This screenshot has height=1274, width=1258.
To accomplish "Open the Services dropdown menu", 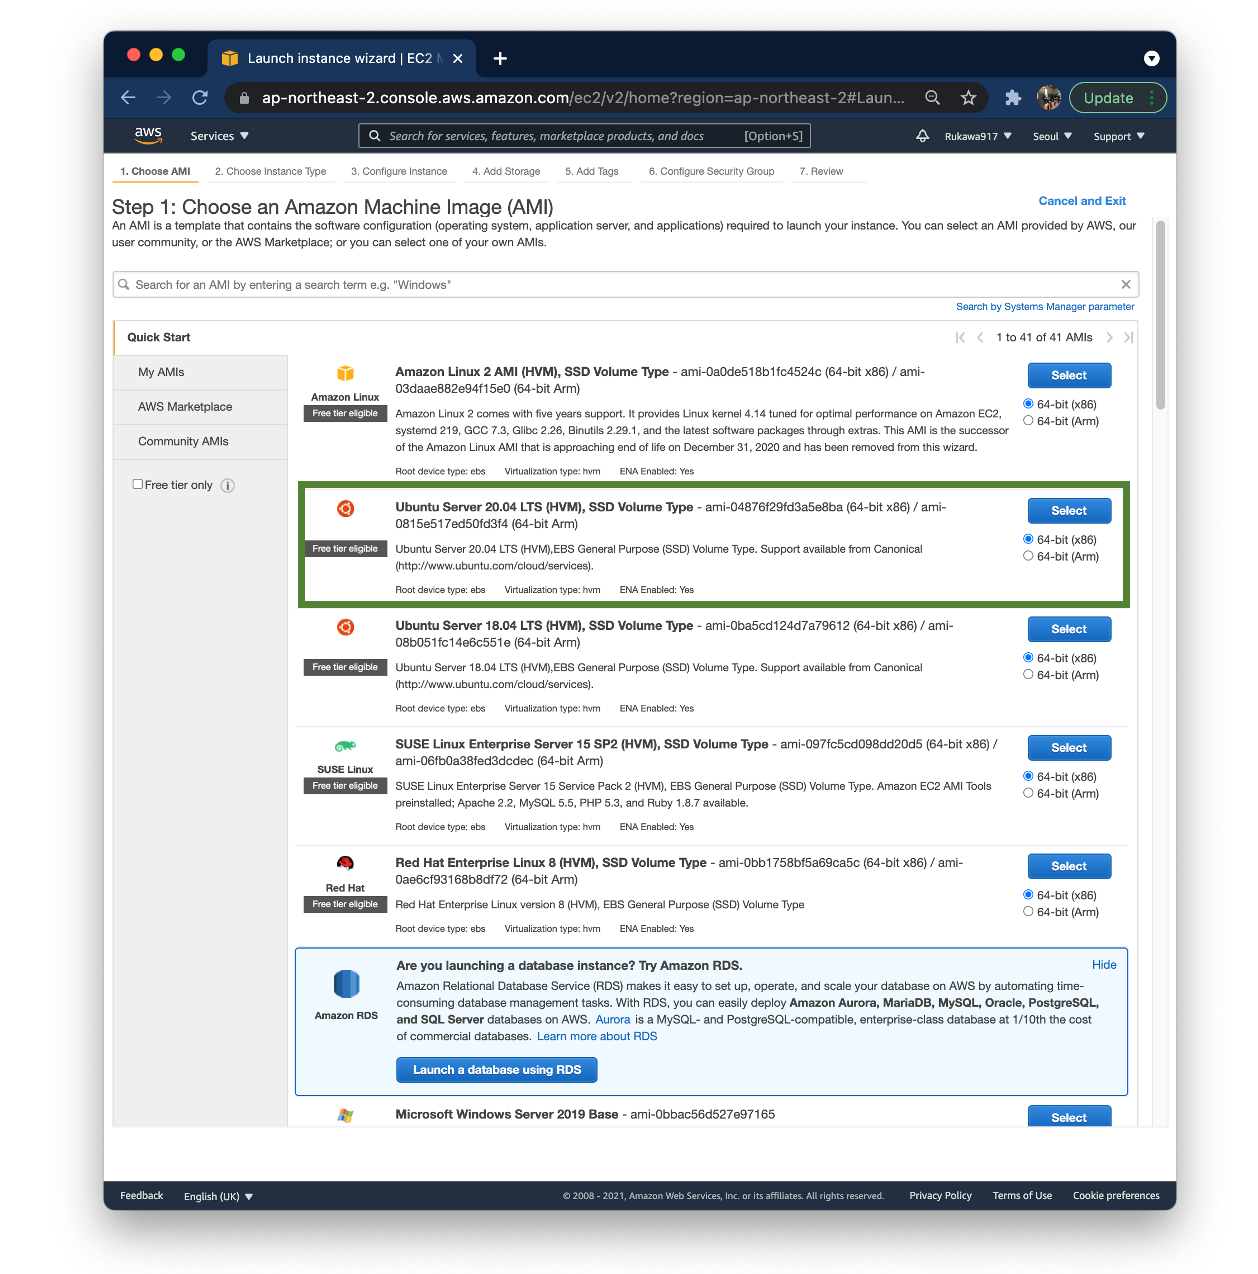I will (x=219, y=136).
